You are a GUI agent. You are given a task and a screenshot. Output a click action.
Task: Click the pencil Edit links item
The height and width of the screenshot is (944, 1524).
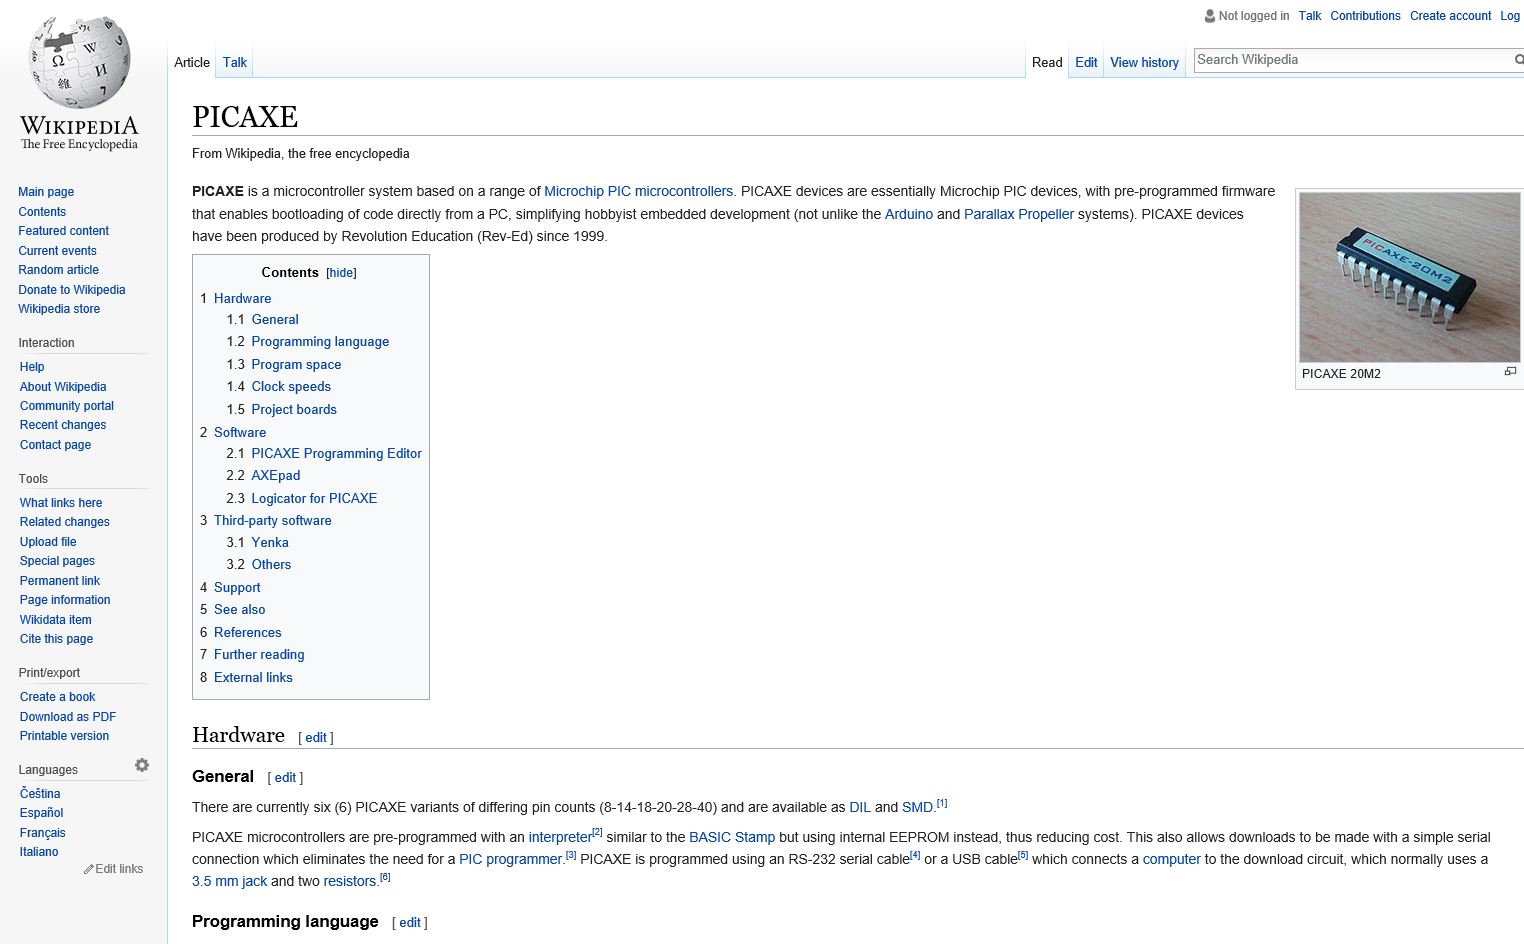coord(113,869)
